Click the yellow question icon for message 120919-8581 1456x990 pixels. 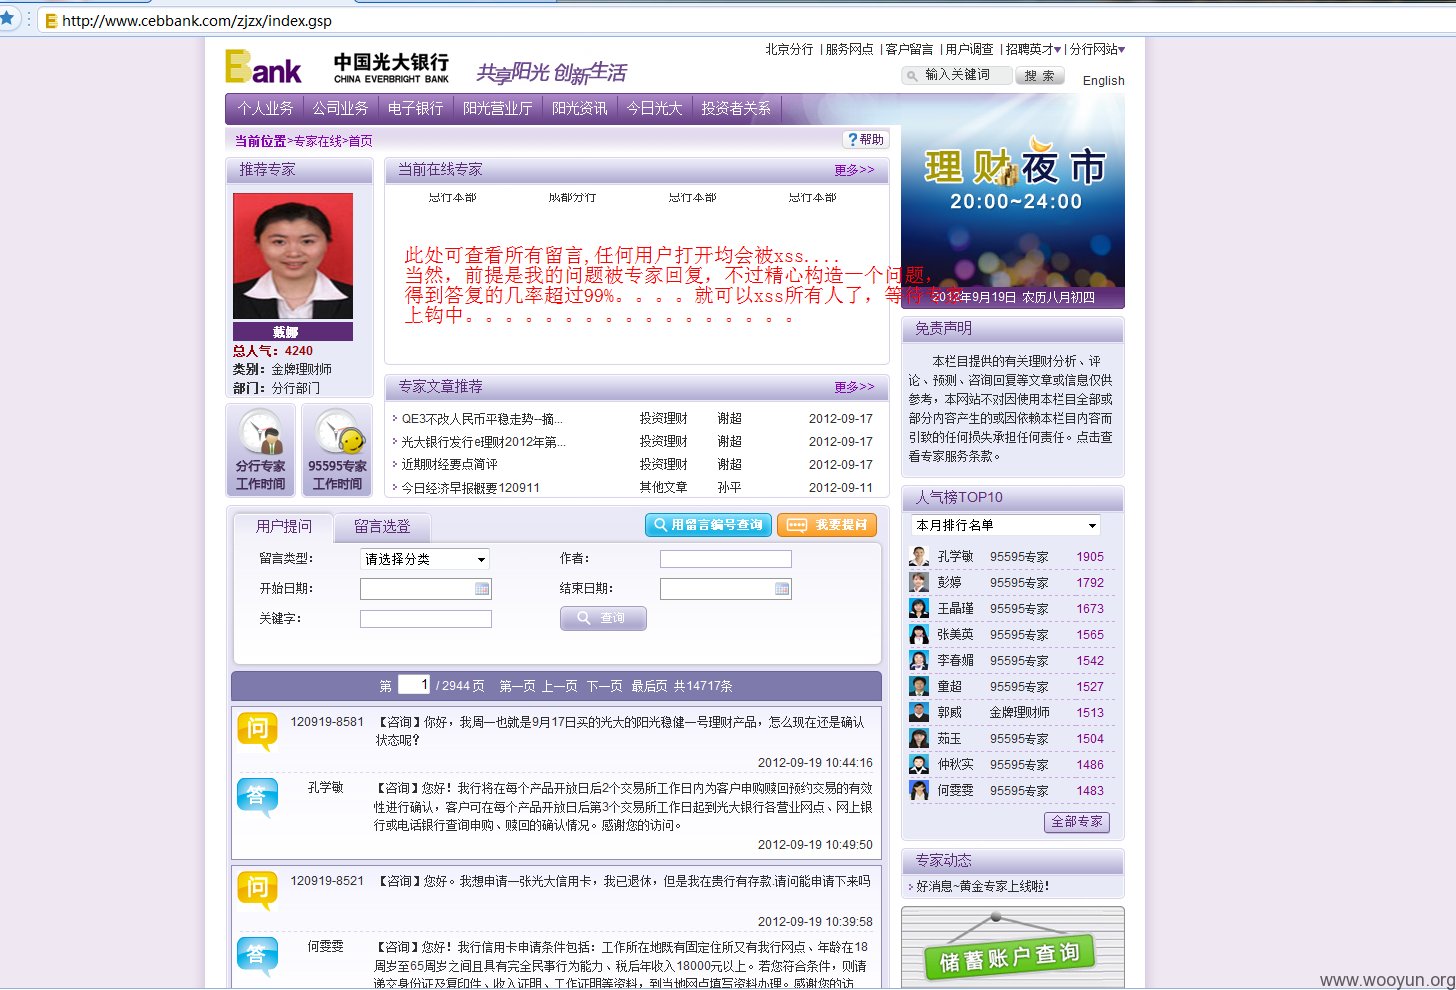(257, 731)
